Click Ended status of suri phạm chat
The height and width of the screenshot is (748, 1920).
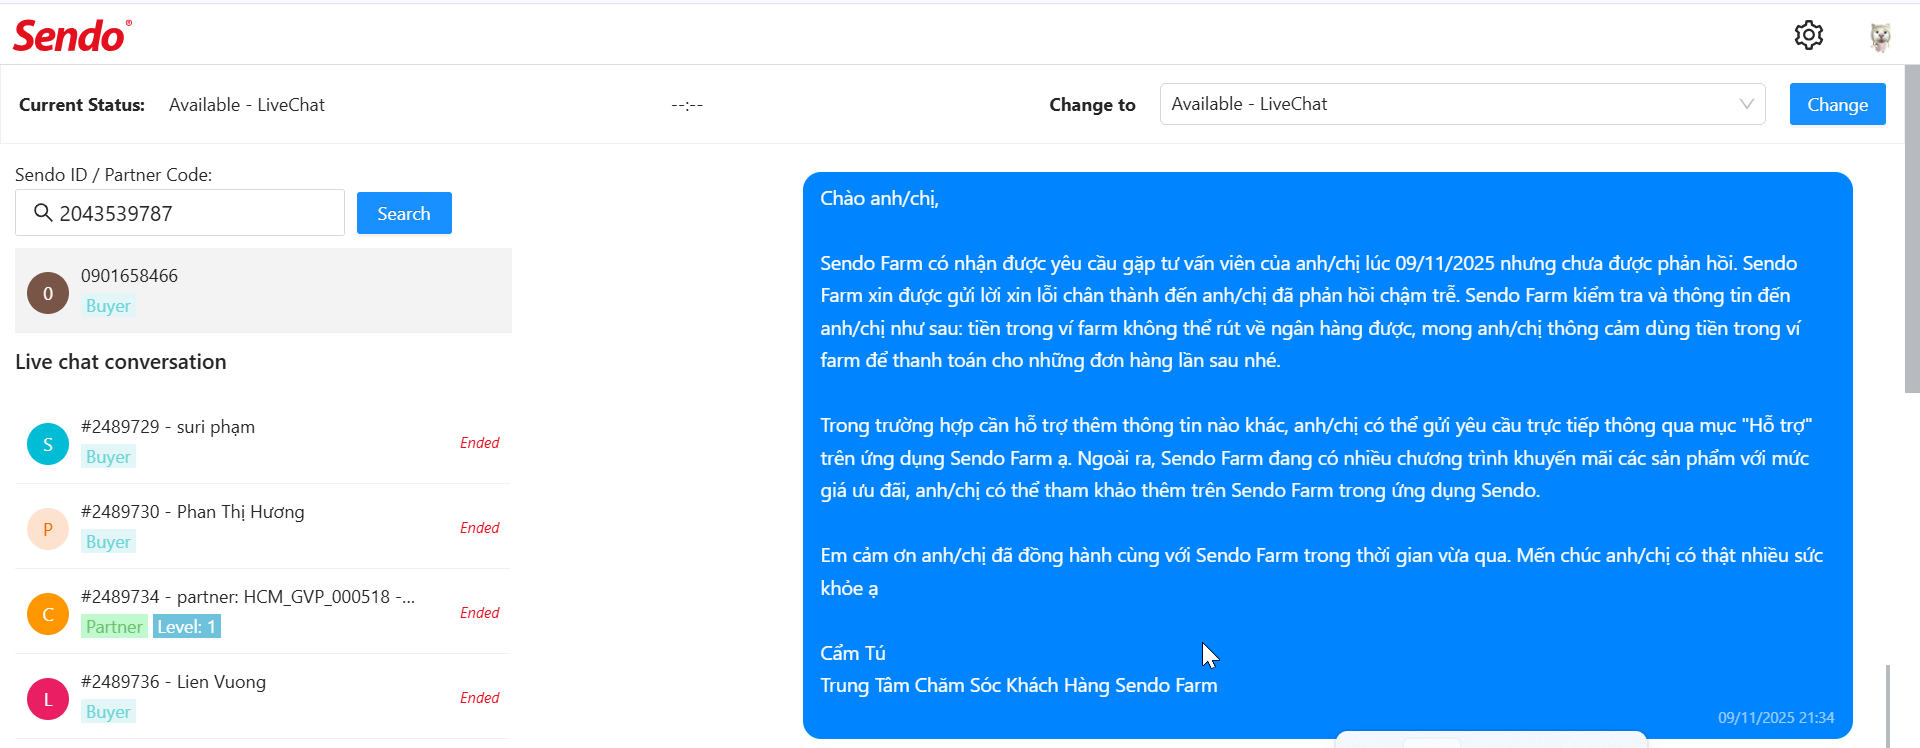pyautogui.click(x=479, y=443)
